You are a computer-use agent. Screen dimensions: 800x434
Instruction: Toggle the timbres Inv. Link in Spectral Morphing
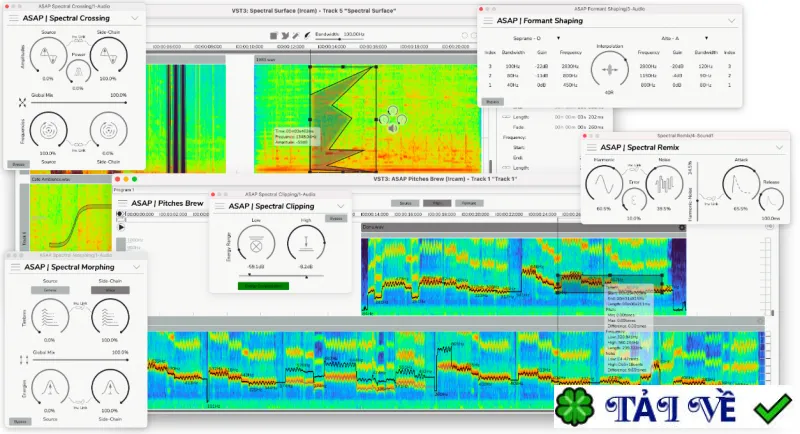80,305
